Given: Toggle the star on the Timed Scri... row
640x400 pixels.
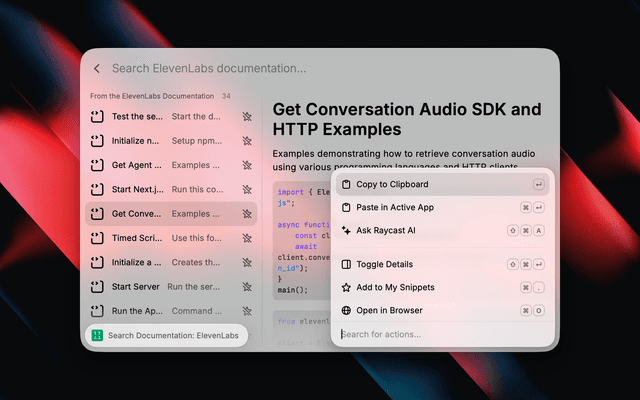Looking at the screenshot, I should [x=247, y=238].
